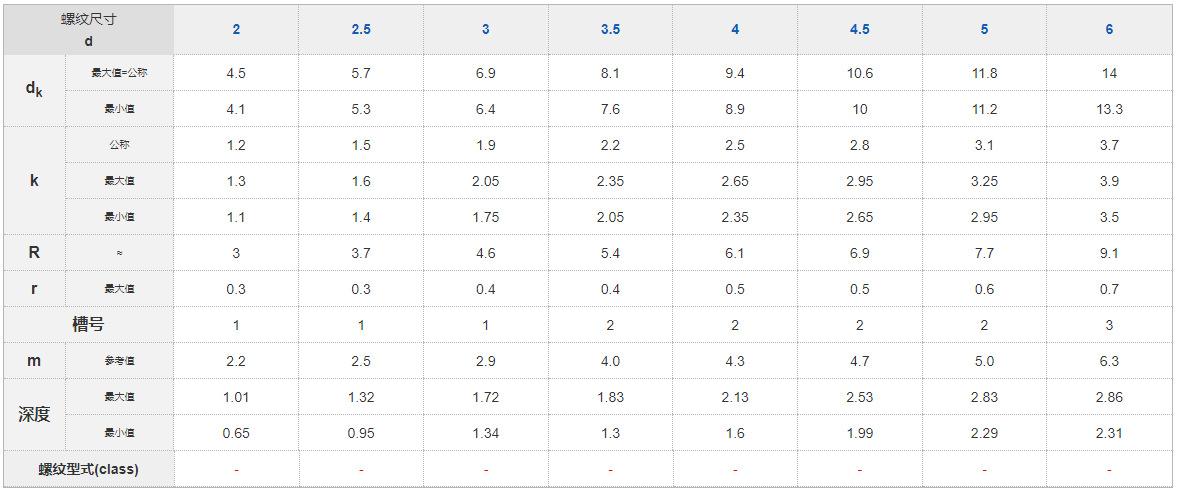Click the R value 9.1 cell

[x=1109, y=253]
